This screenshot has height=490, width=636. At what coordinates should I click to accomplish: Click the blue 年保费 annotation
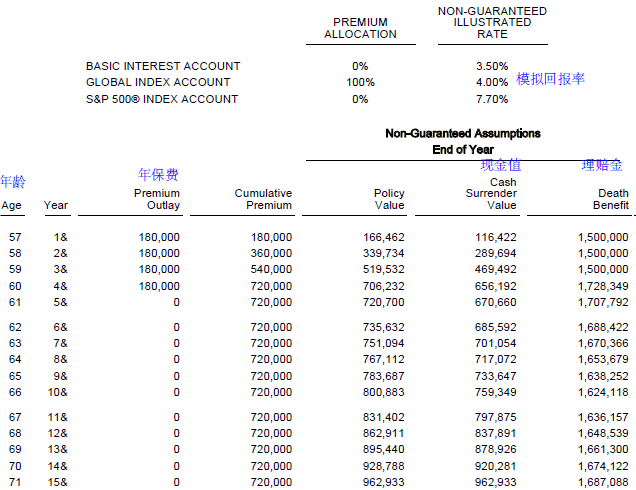pos(158,174)
